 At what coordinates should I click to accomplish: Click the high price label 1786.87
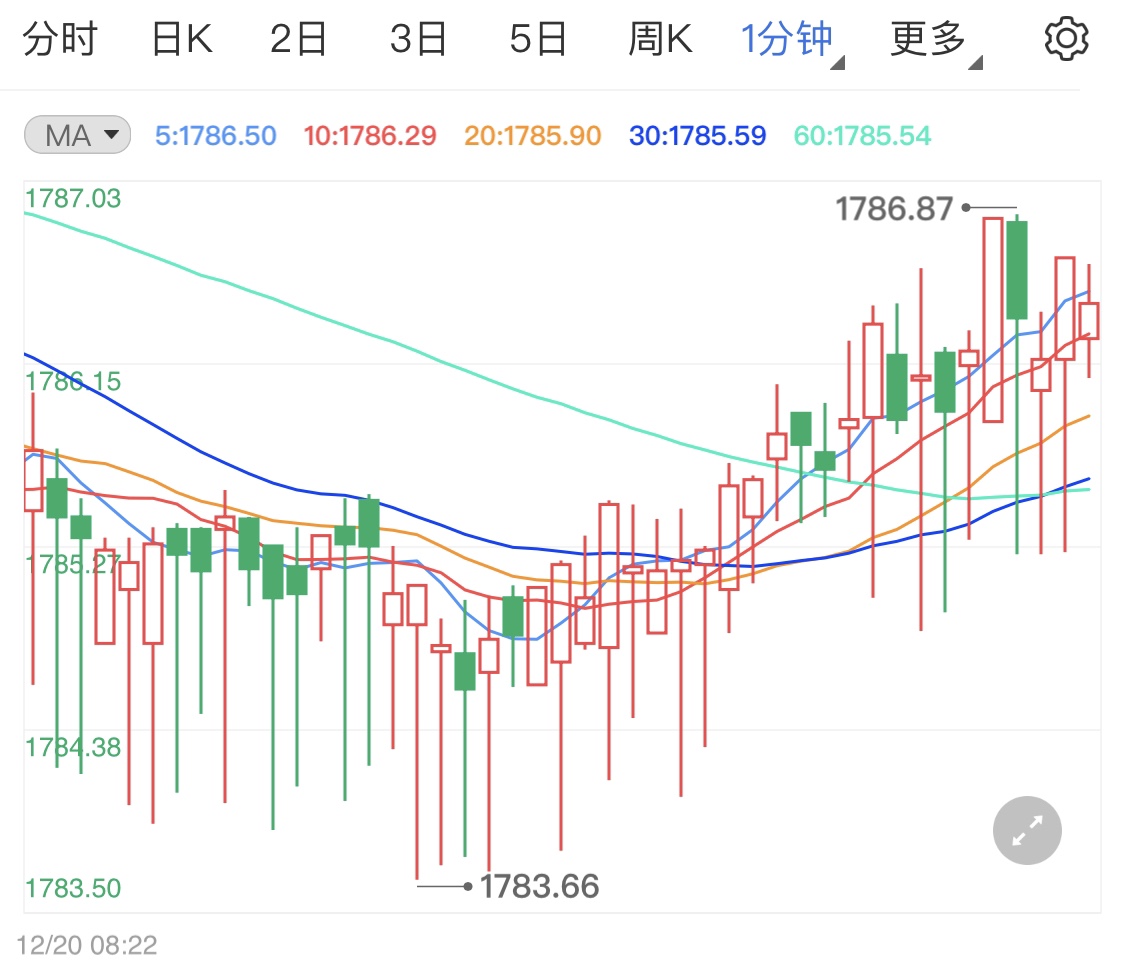click(x=894, y=209)
